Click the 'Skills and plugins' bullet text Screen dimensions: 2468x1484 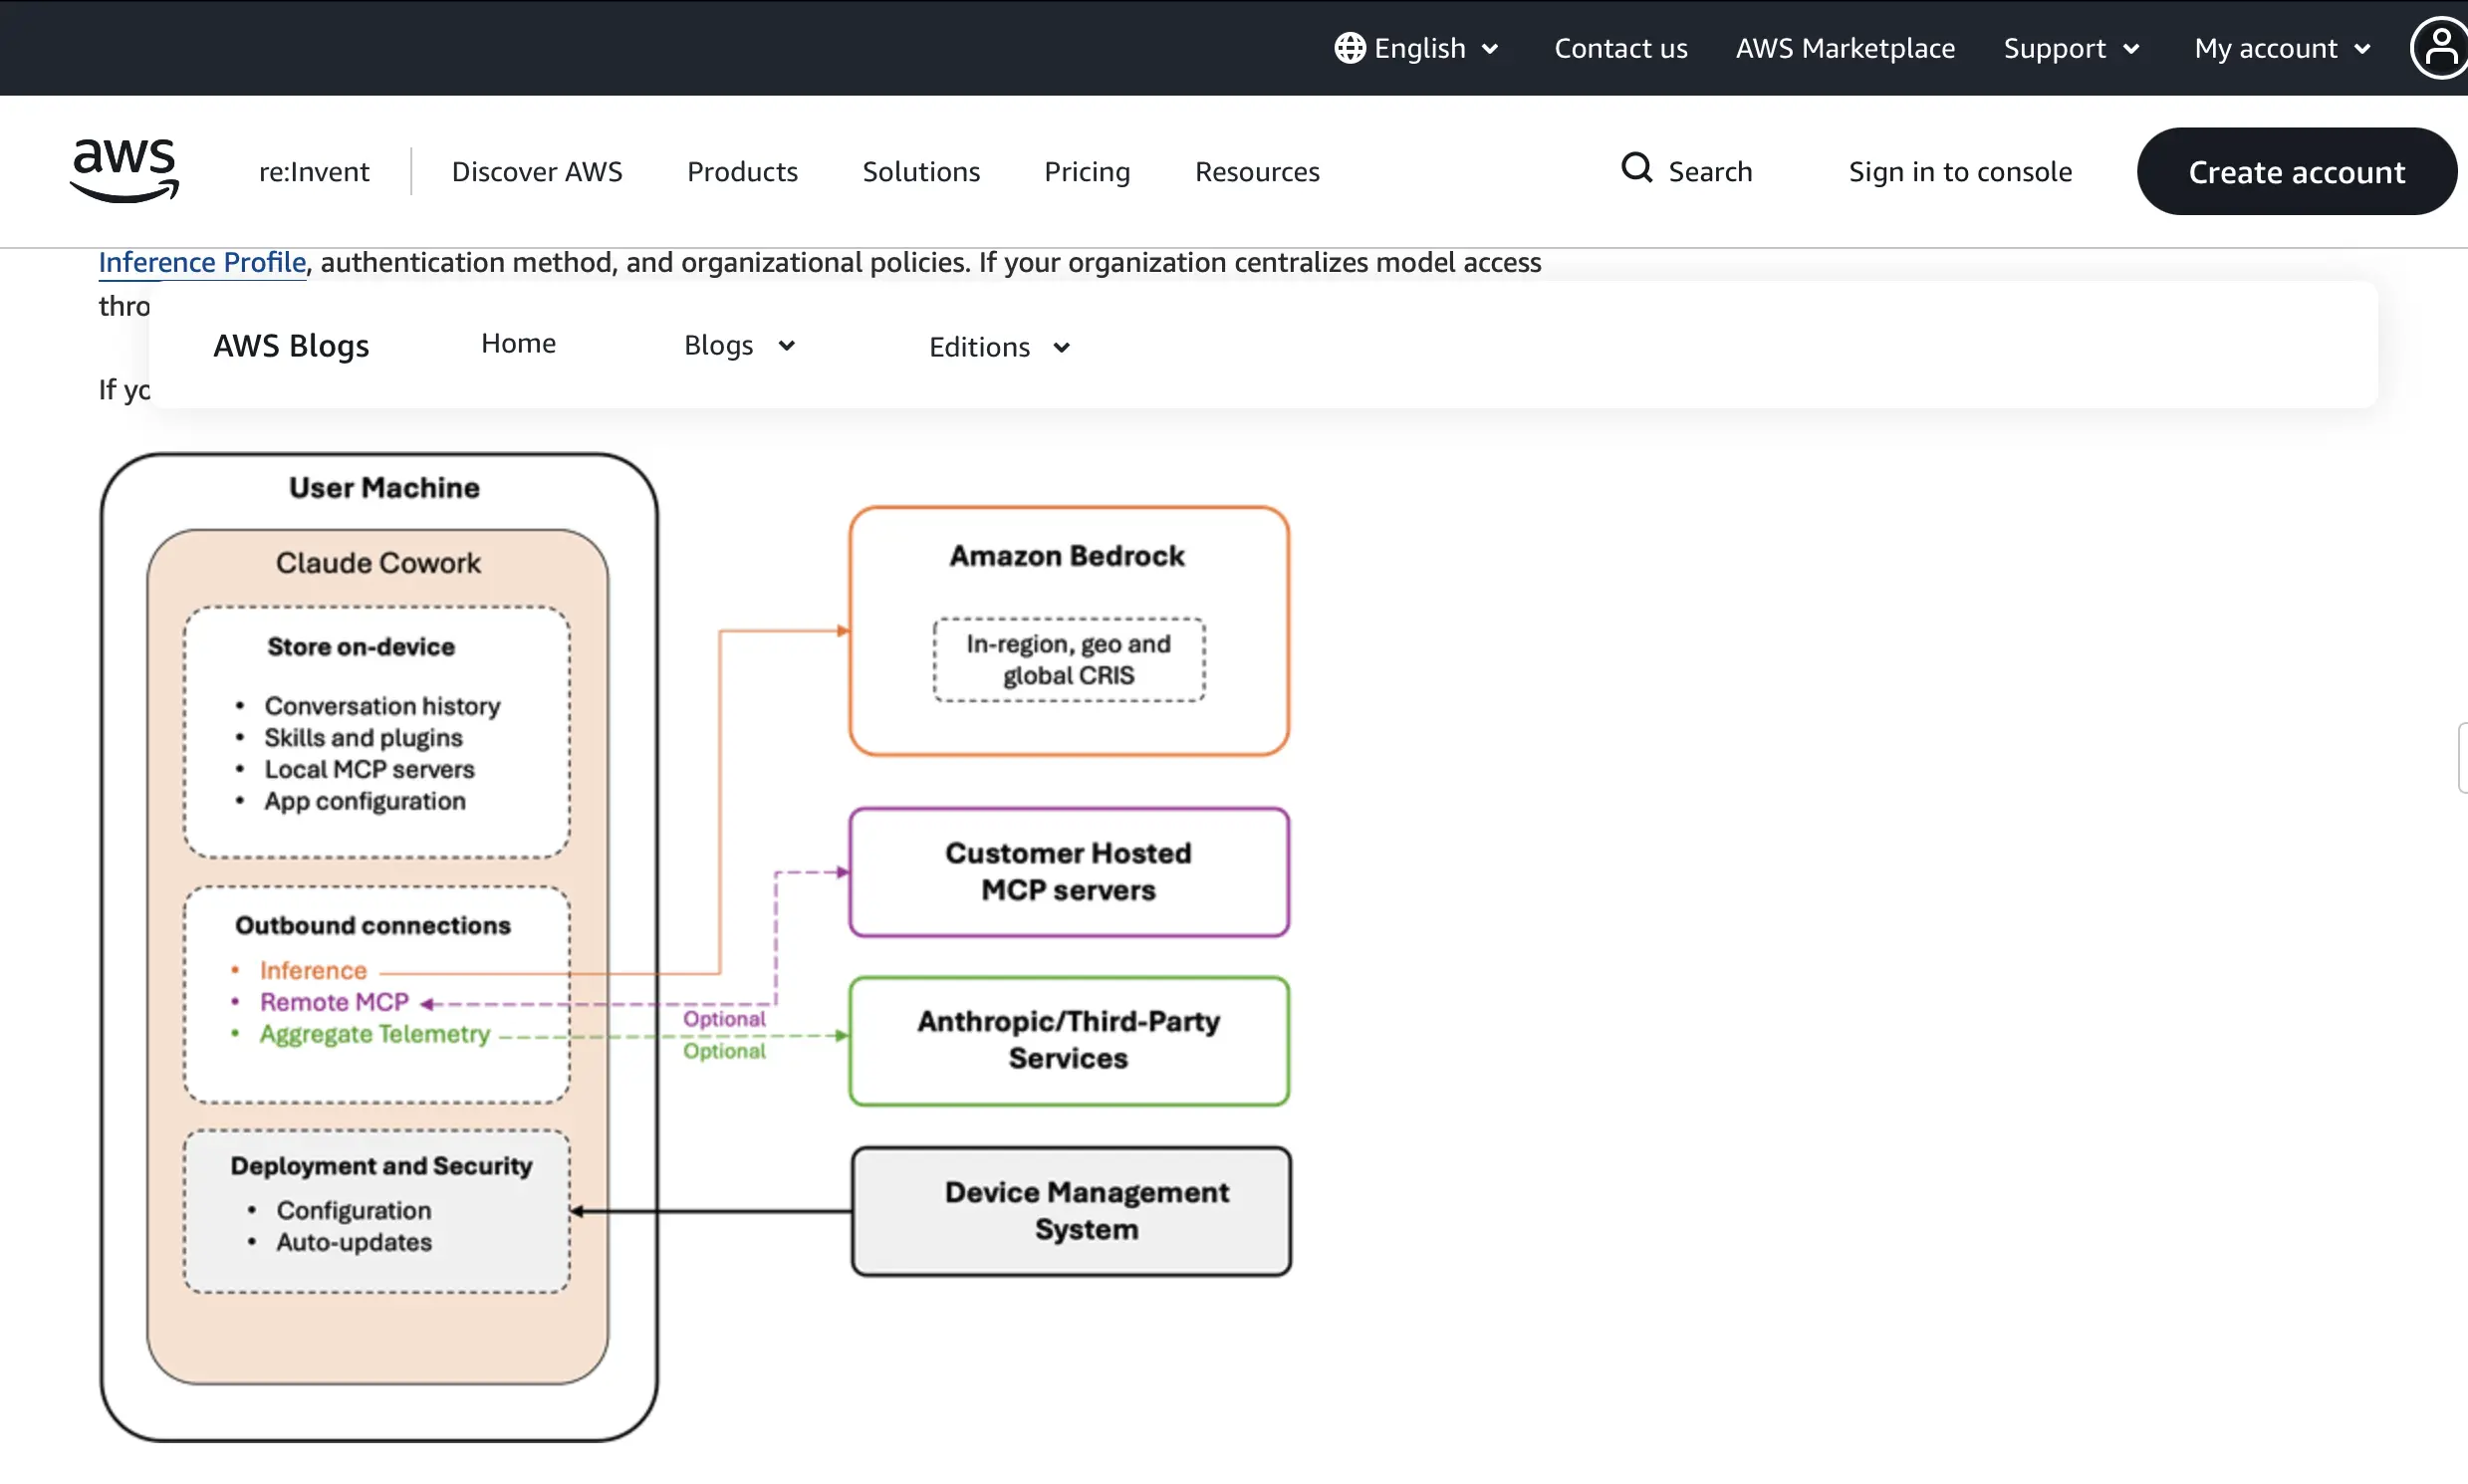(363, 738)
